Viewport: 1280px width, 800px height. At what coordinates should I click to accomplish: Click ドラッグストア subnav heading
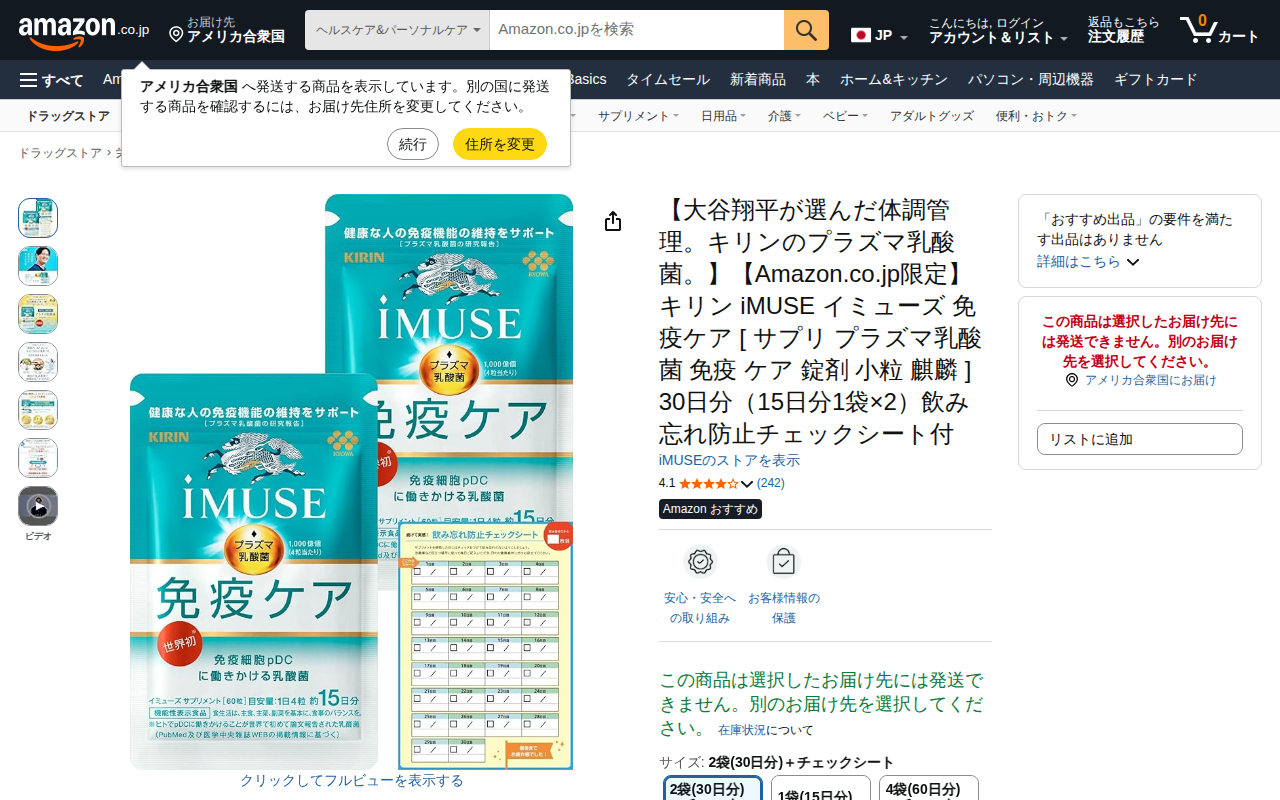(68, 116)
